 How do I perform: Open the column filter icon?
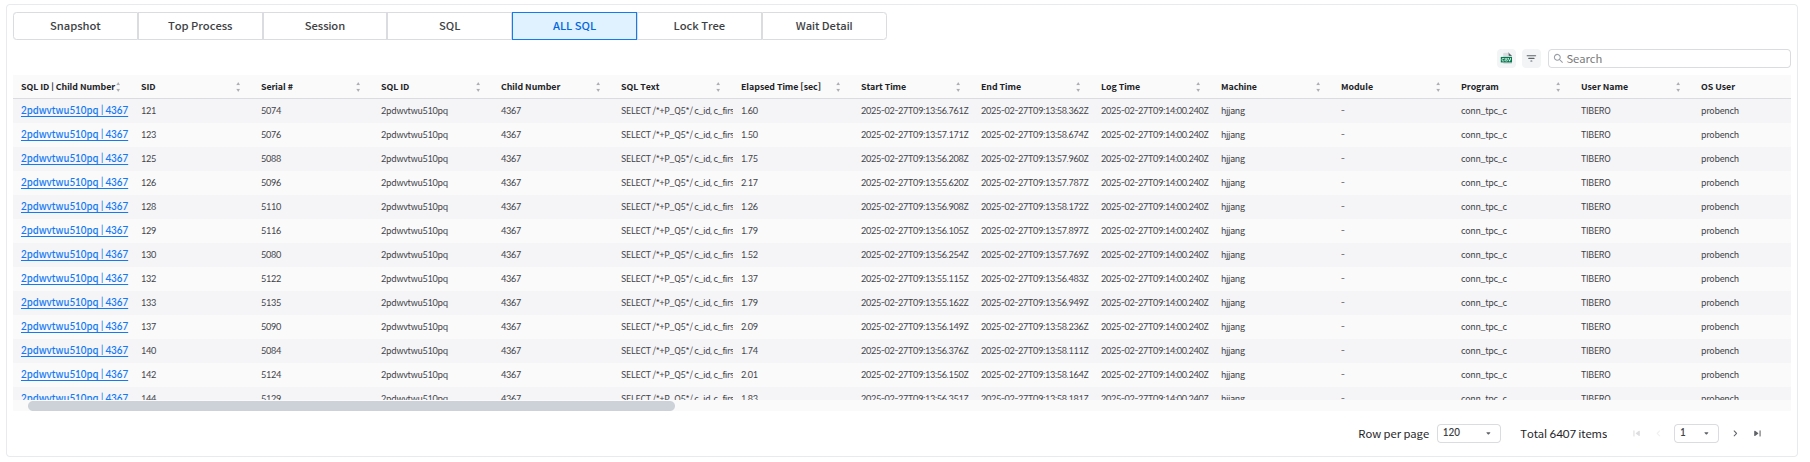click(x=1531, y=59)
